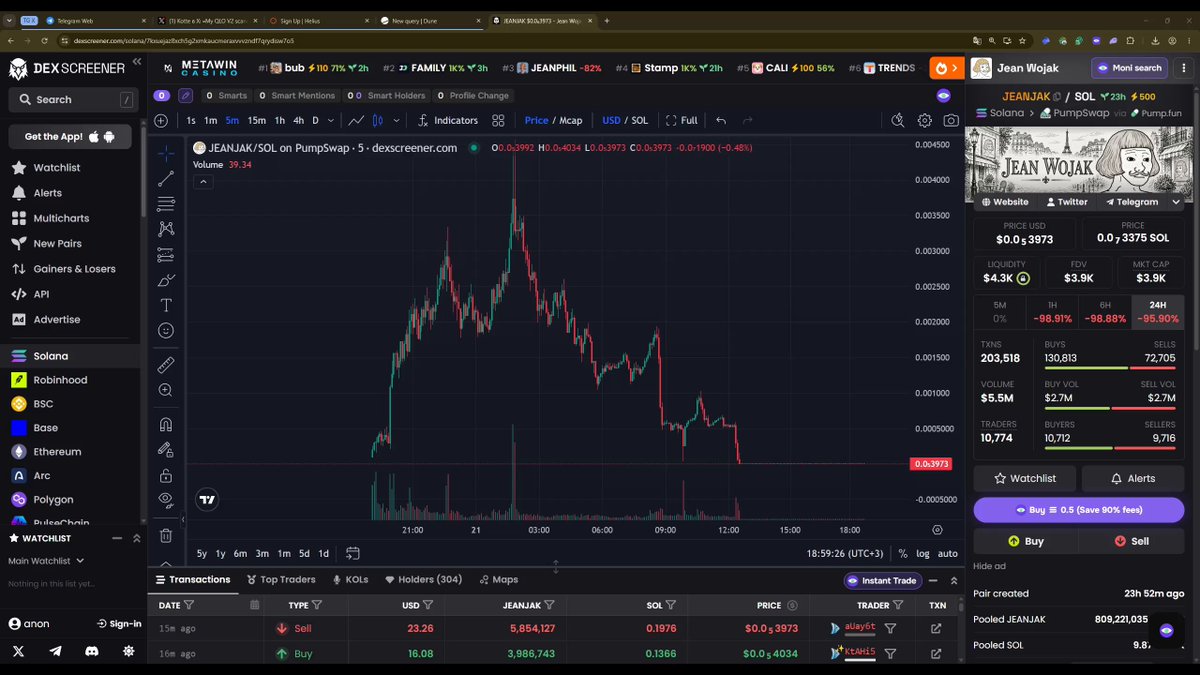Toggle magnet mode for drawings

[x=166, y=424]
